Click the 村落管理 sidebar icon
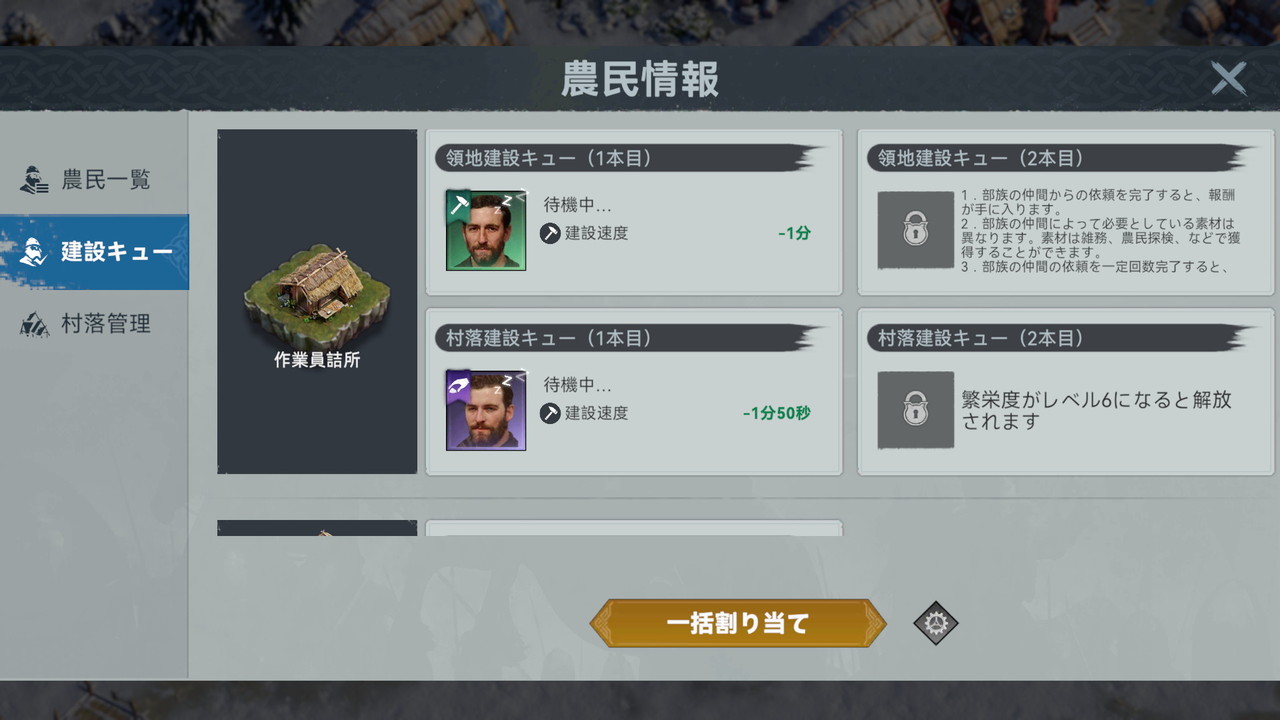 (x=34, y=324)
